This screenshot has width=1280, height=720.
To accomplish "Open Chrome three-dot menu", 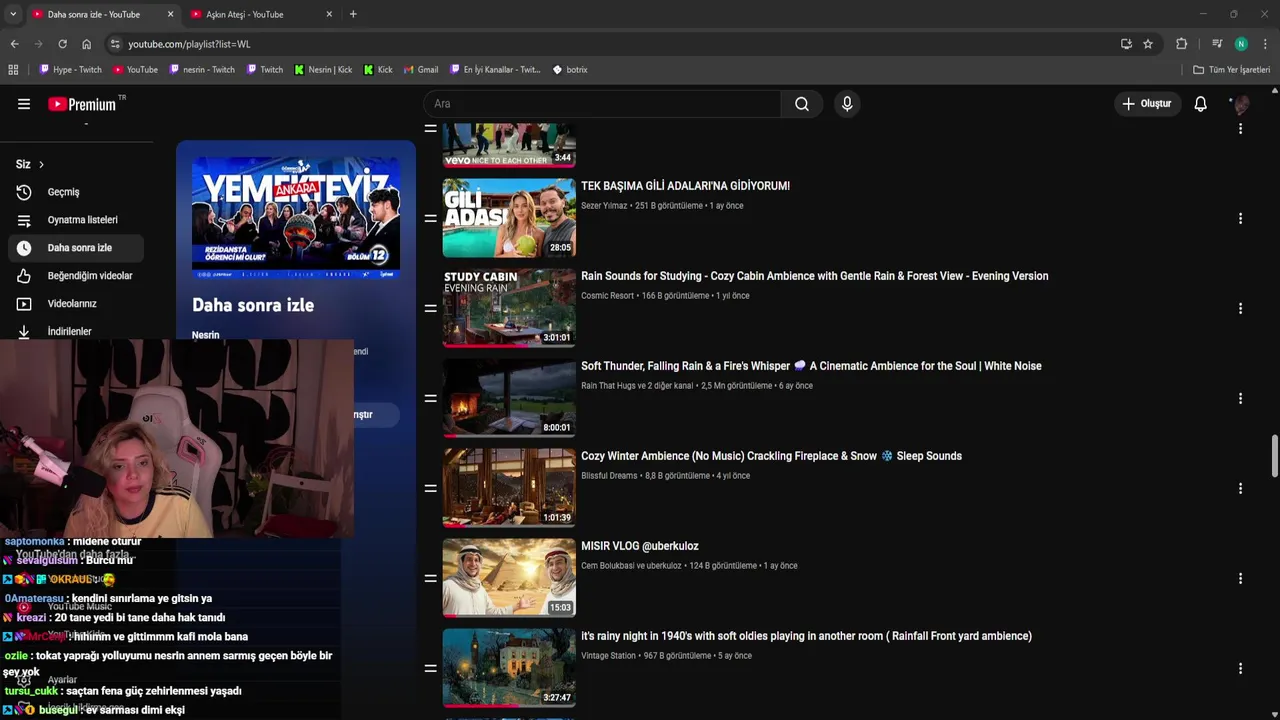I will (1265, 44).
